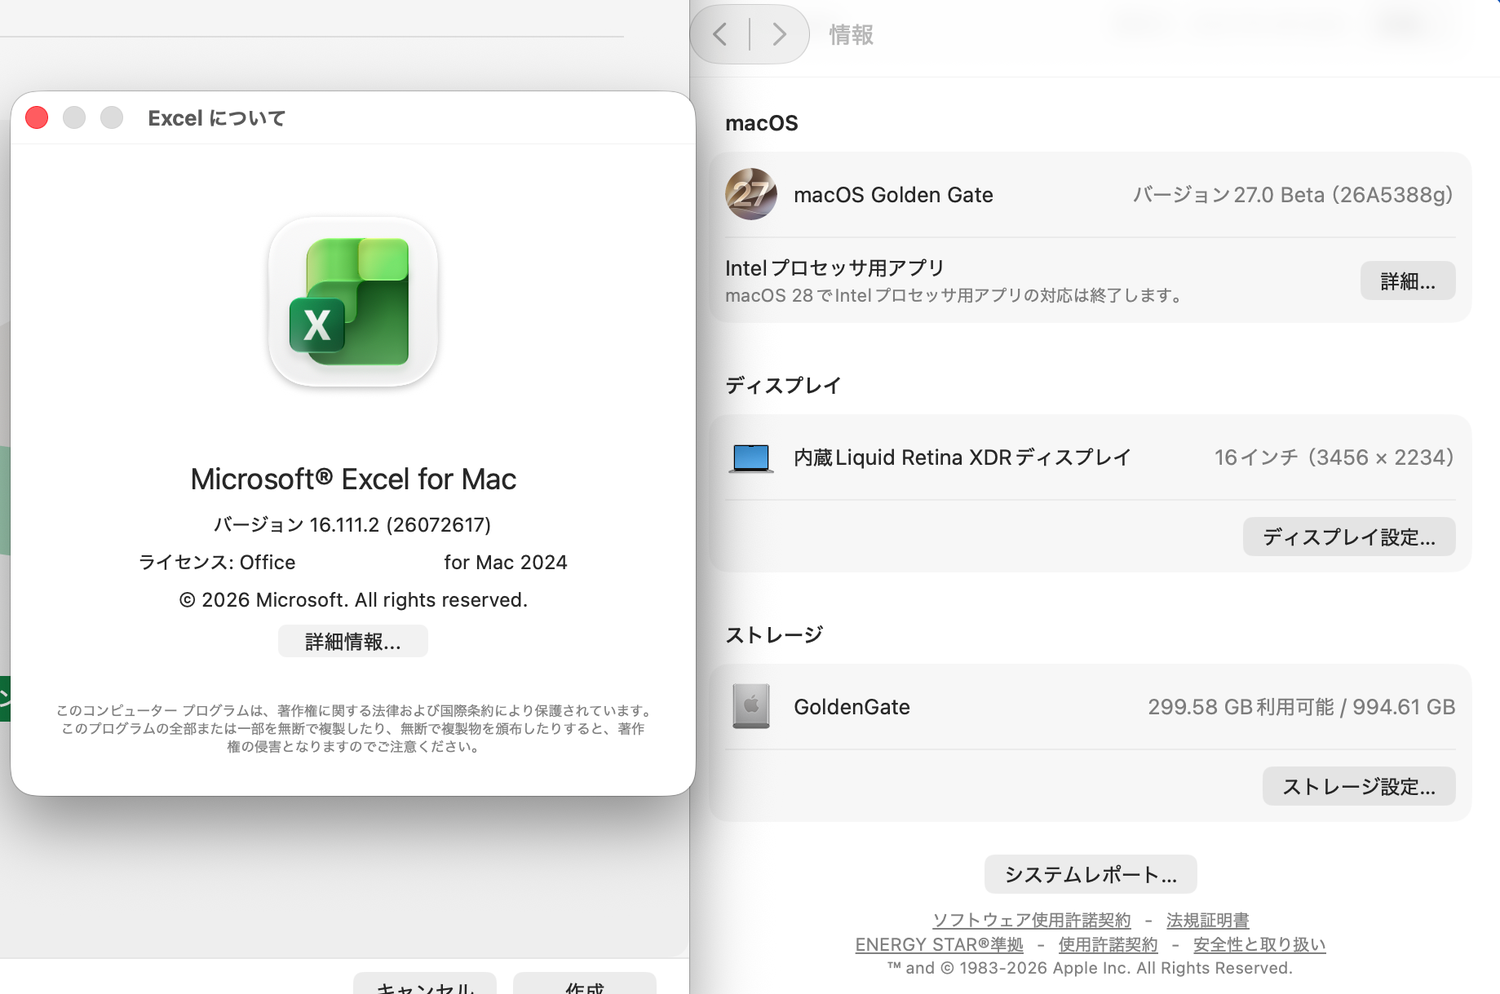Open 詳細情報... in Excel About dialog
The width and height of the screenshot is (1500, 994).
pos(353,641)
